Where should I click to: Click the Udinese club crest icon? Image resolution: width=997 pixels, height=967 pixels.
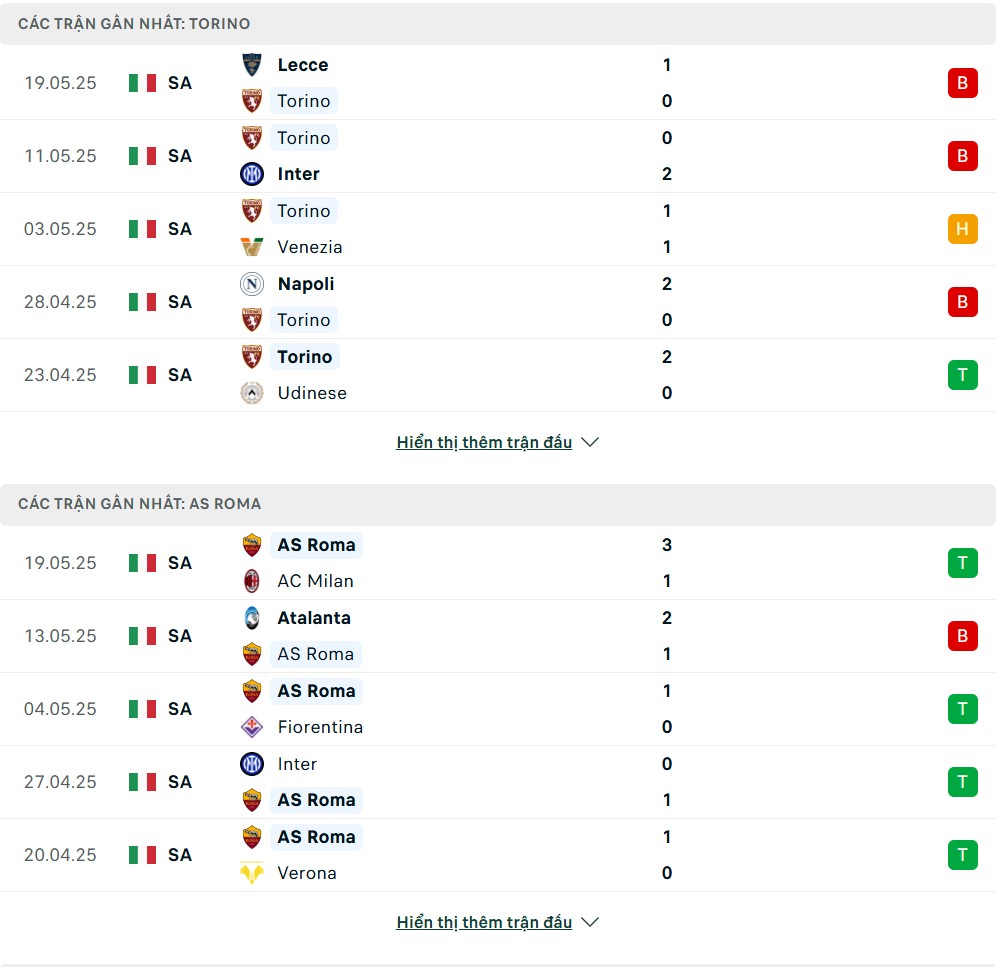252,393
